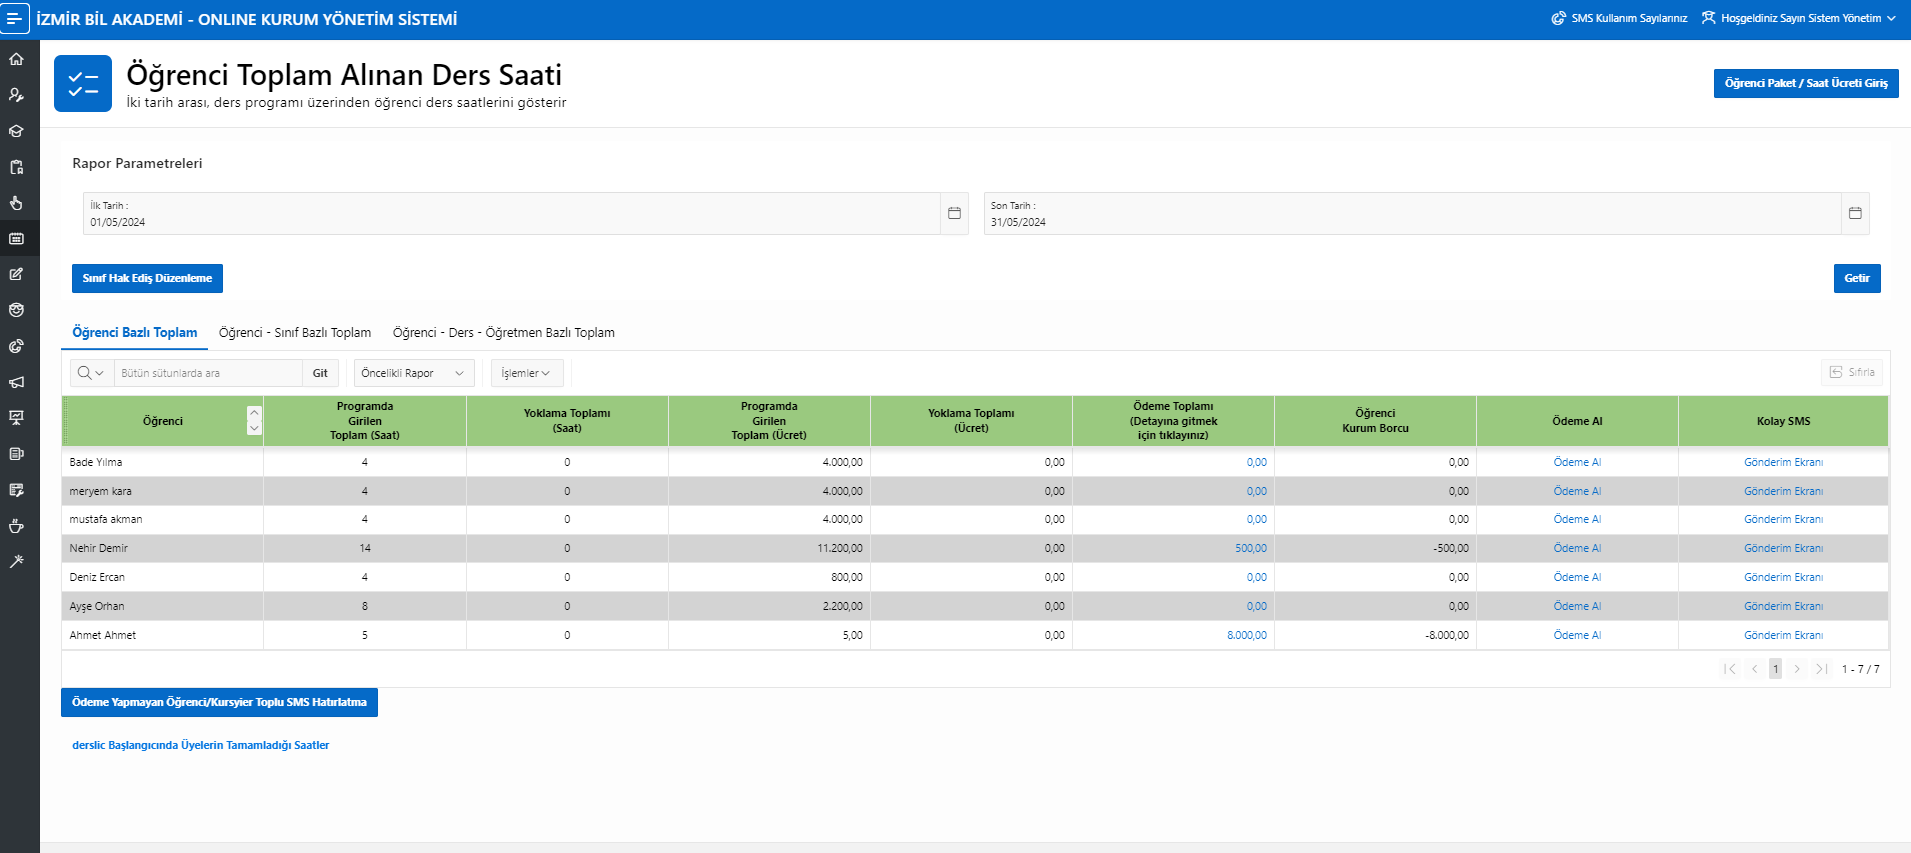The height and width of the screenshot is (853, 1911).
Task: Click the magic wand sidebar icon
Action: pos(17,562)
